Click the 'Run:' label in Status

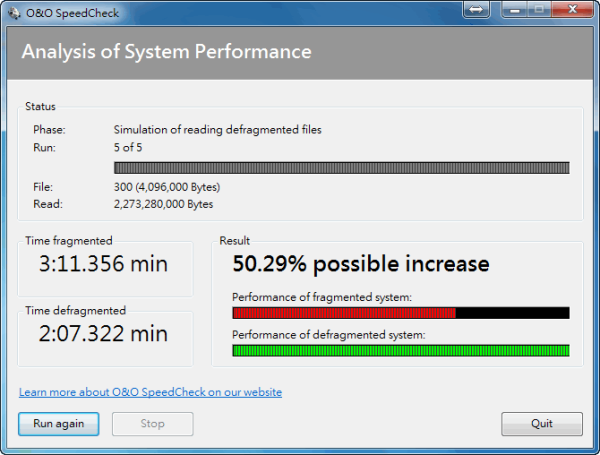tap(44, 148)
